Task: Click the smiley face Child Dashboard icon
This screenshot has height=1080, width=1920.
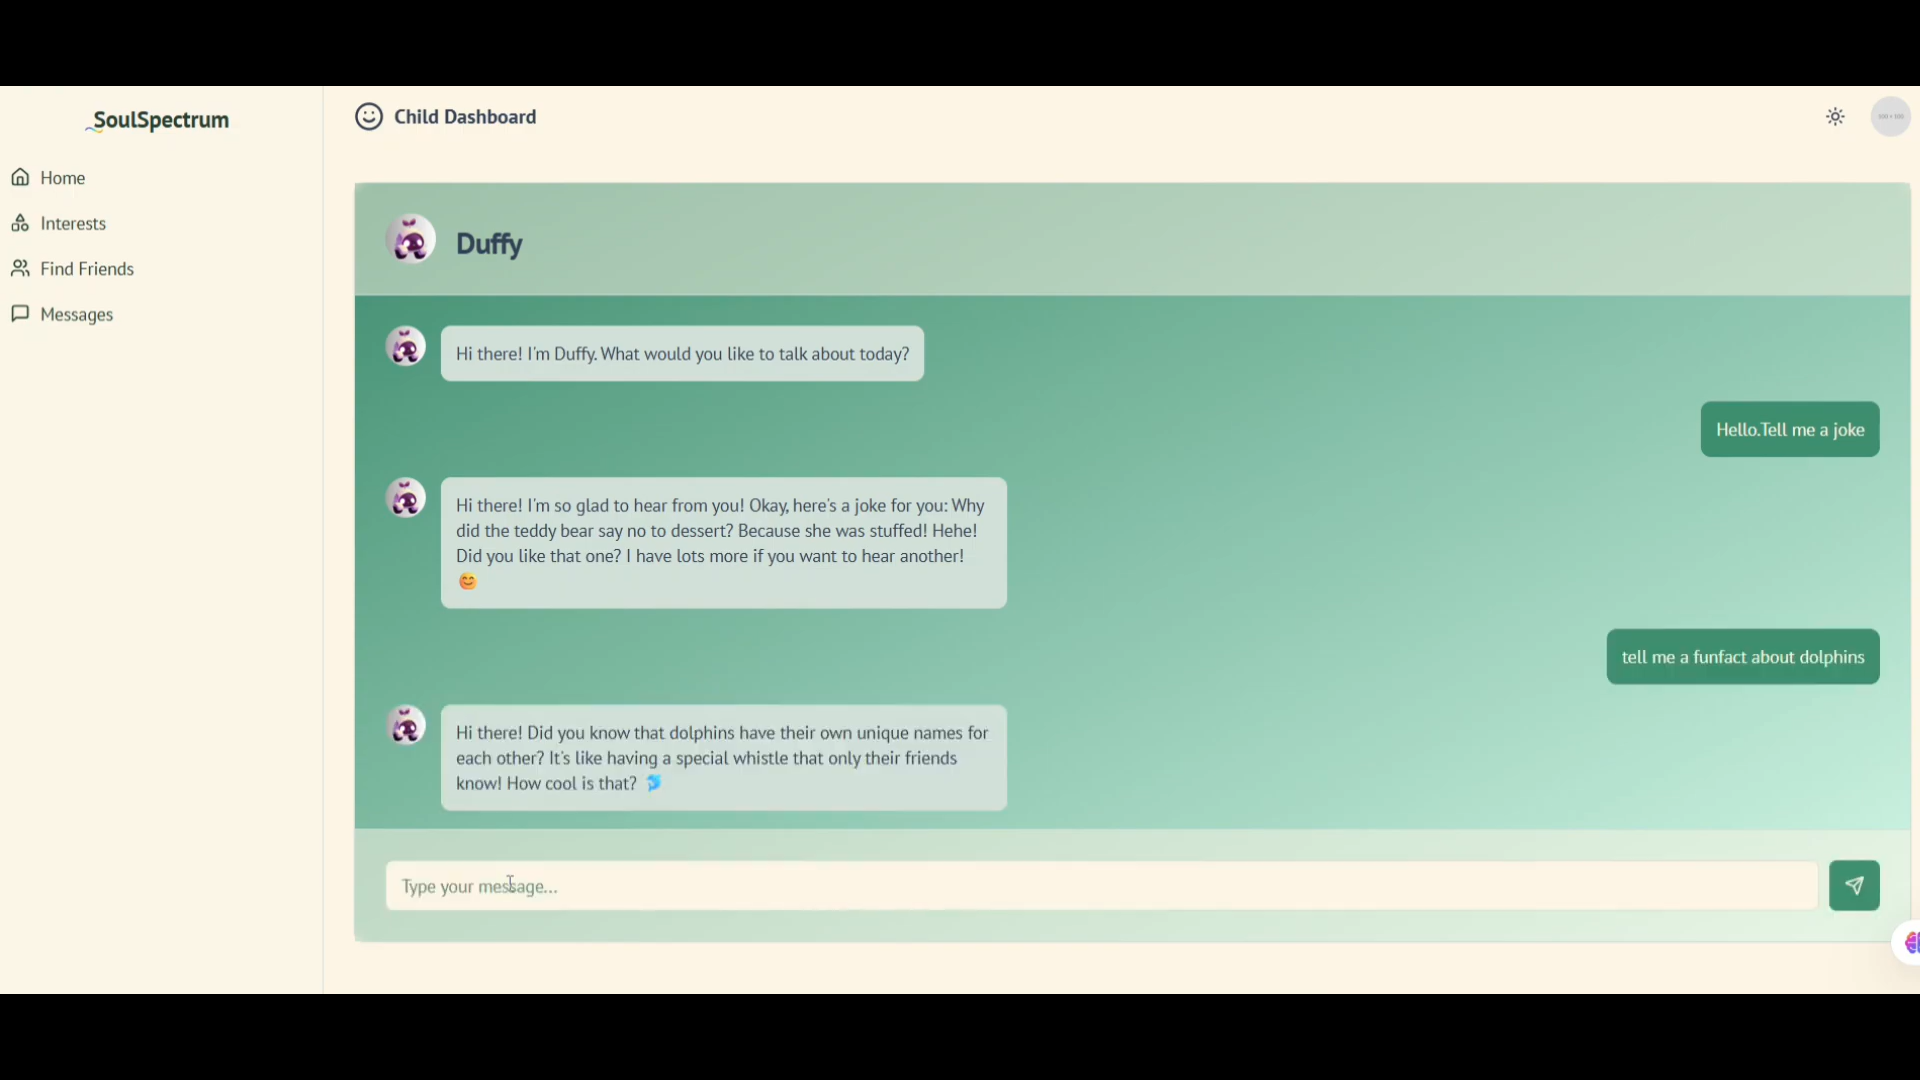Action: click(x=369, y=117)
